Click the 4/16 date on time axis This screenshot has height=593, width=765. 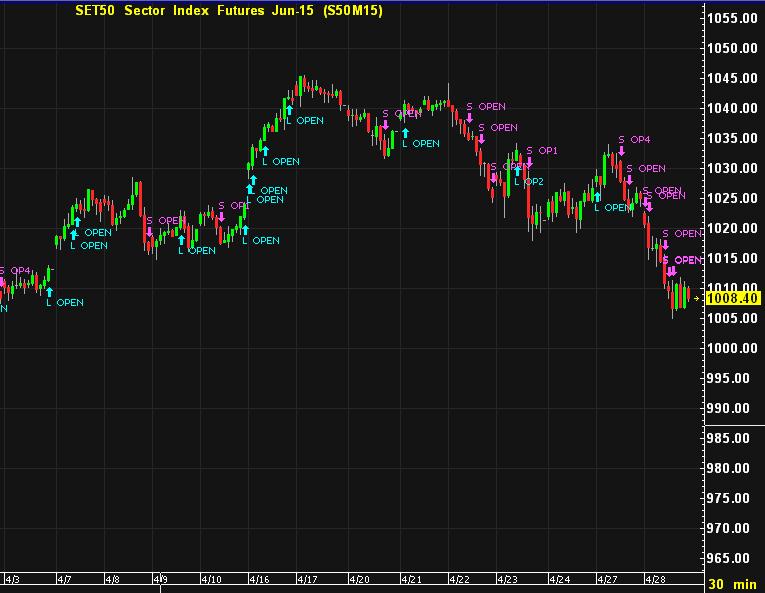tap(259, 579)
